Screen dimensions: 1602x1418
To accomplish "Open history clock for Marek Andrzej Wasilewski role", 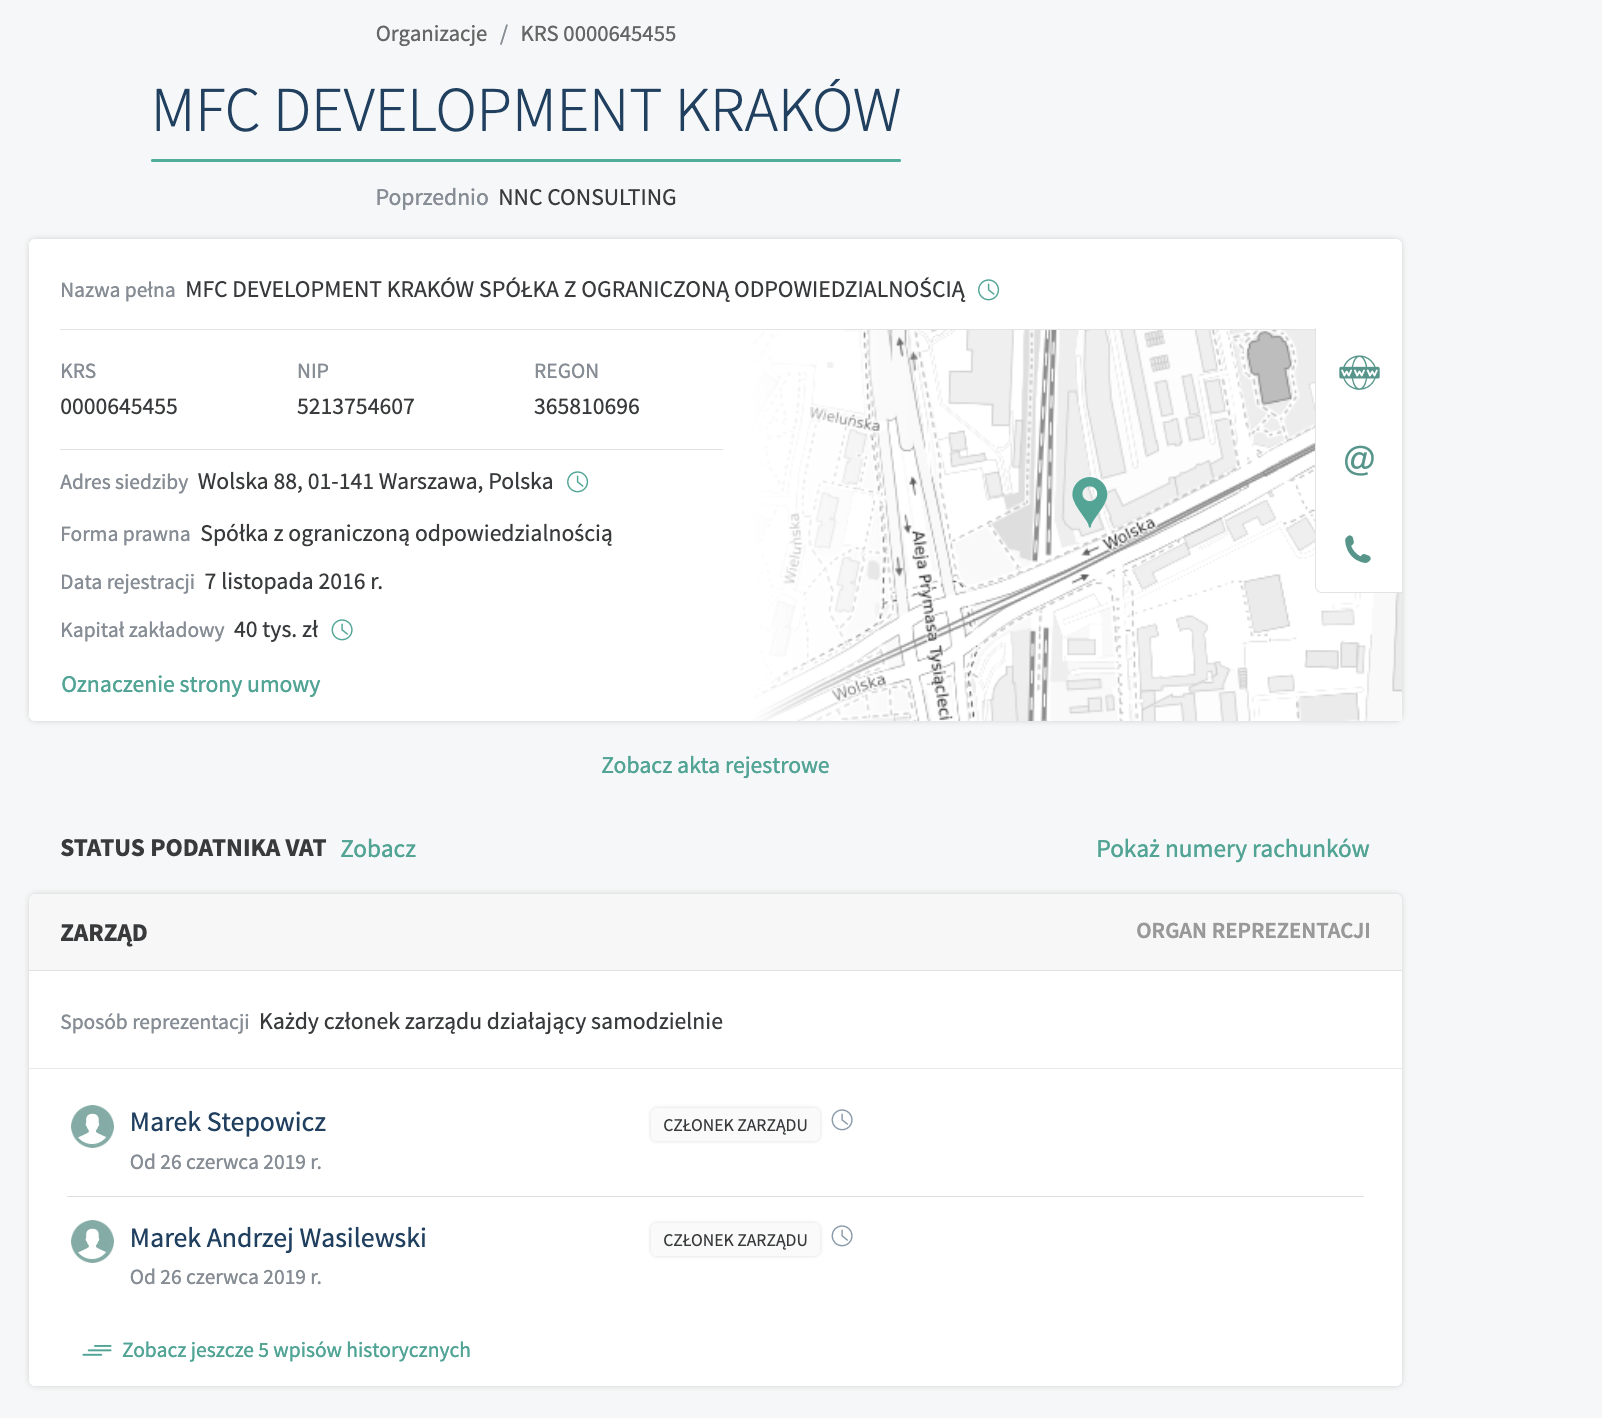I will 842,1236.
